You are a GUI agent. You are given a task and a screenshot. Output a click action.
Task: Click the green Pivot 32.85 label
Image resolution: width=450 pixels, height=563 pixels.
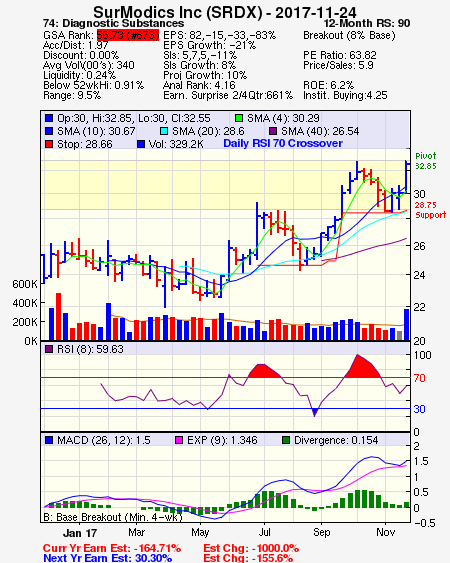click(426, 161)
